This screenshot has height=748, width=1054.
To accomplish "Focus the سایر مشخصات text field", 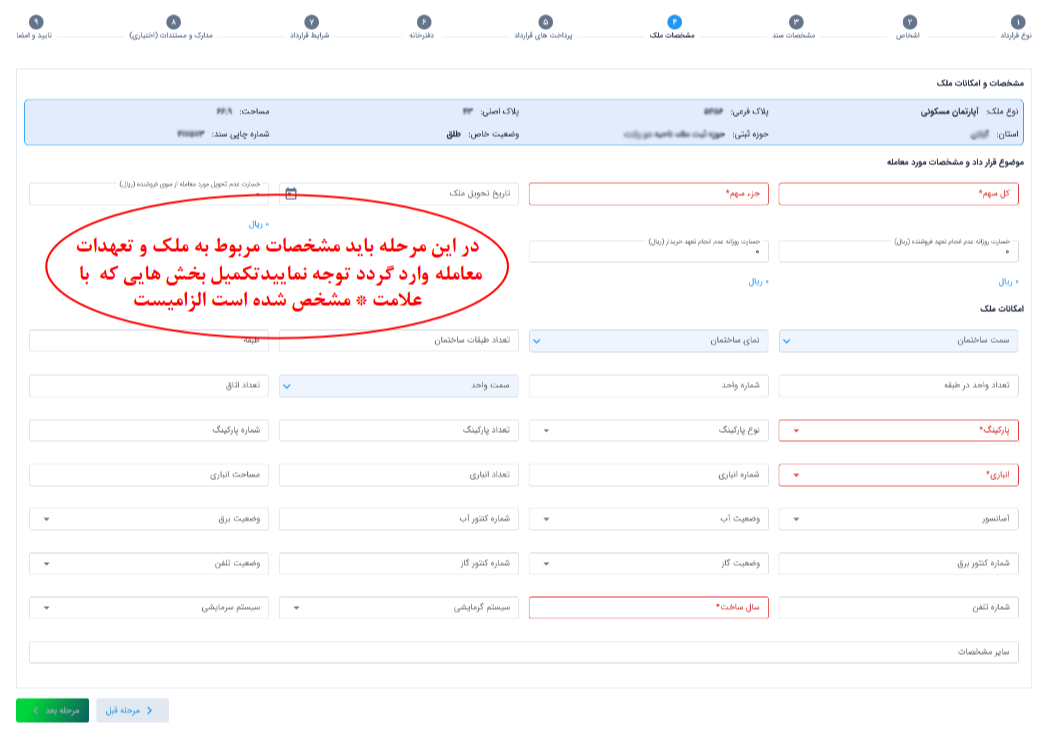I will [523, 652].
